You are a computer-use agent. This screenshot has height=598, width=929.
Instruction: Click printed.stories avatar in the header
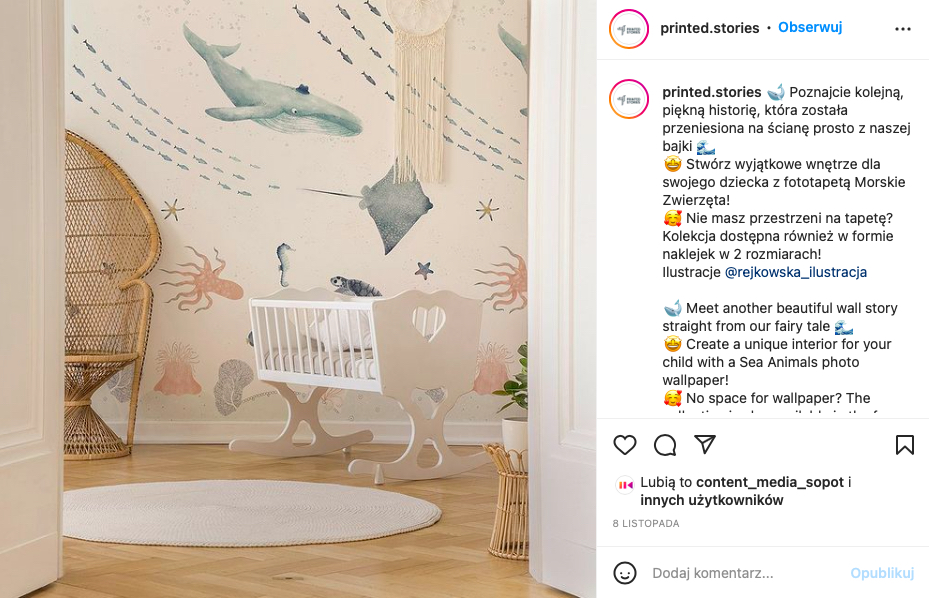pos(629,29)
